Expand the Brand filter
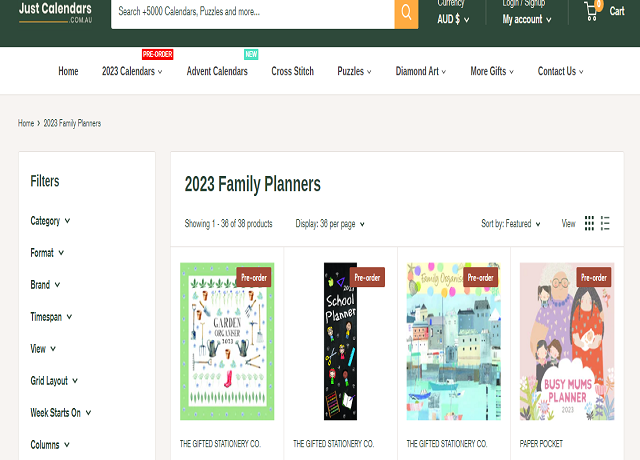This screenshot has width=640, height=460. (x=45, y=285)
